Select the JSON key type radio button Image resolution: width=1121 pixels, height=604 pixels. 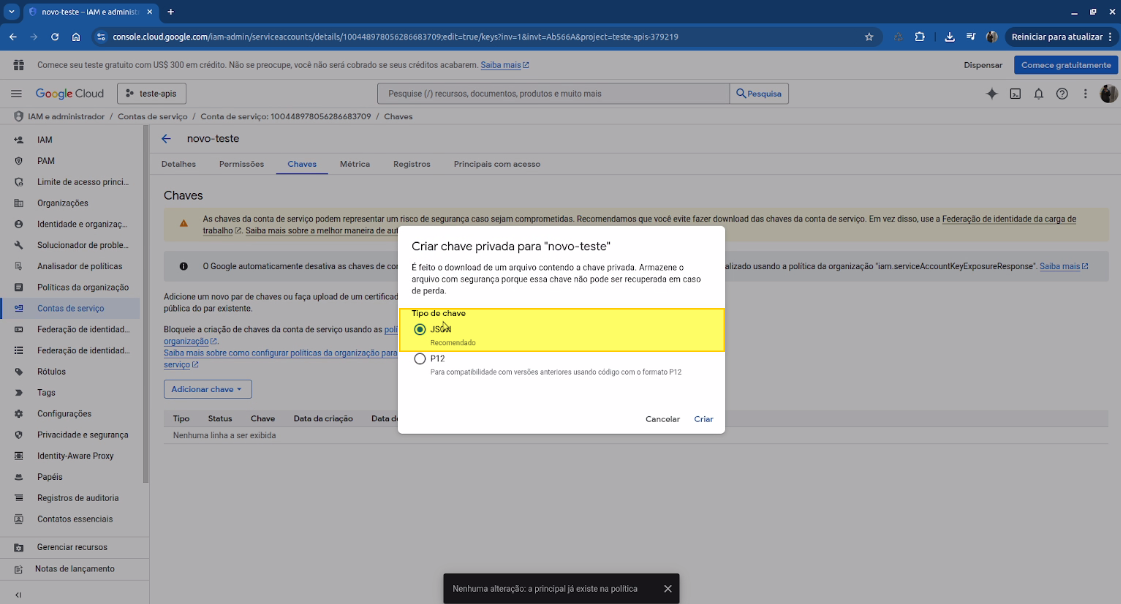click(420, 330)
